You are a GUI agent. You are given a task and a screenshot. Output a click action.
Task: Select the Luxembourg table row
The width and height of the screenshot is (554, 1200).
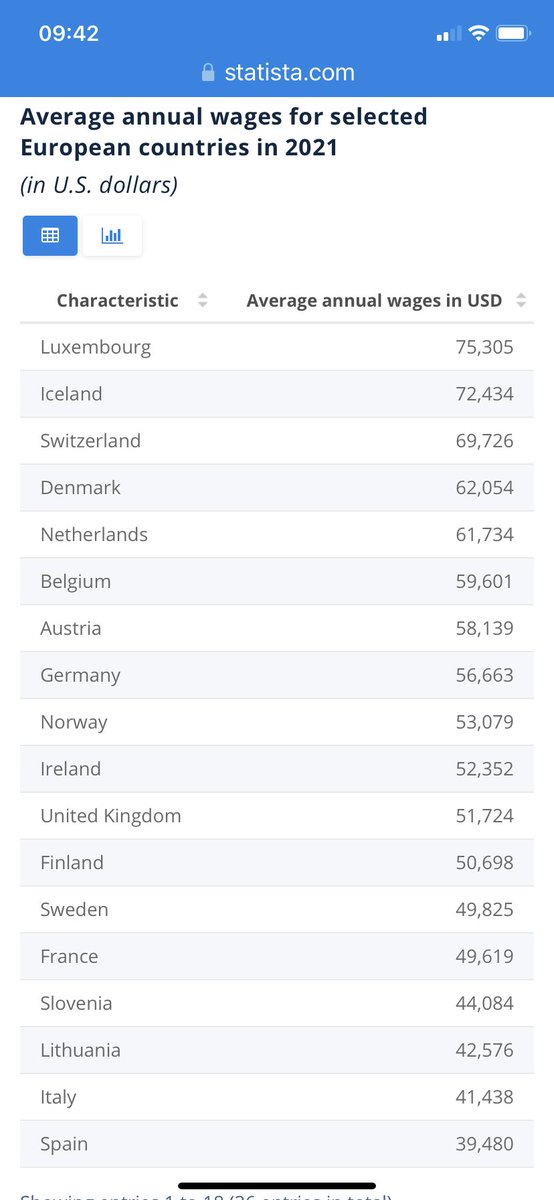click(x=277, y=347)
